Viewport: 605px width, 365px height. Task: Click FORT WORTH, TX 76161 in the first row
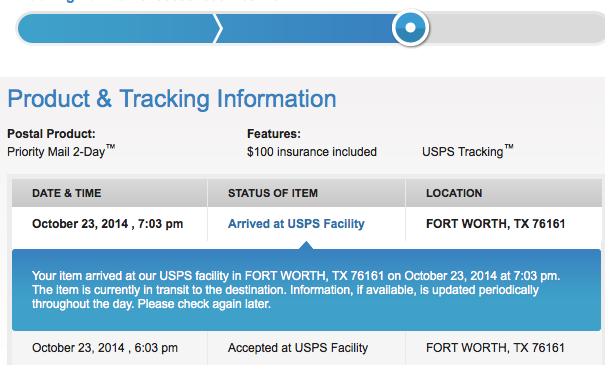[495, 224]
